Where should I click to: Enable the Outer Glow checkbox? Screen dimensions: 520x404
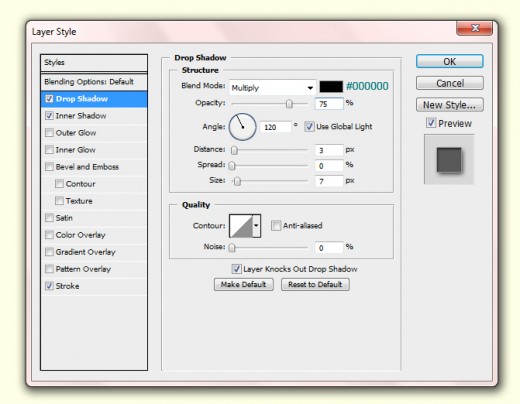point(49,133)
